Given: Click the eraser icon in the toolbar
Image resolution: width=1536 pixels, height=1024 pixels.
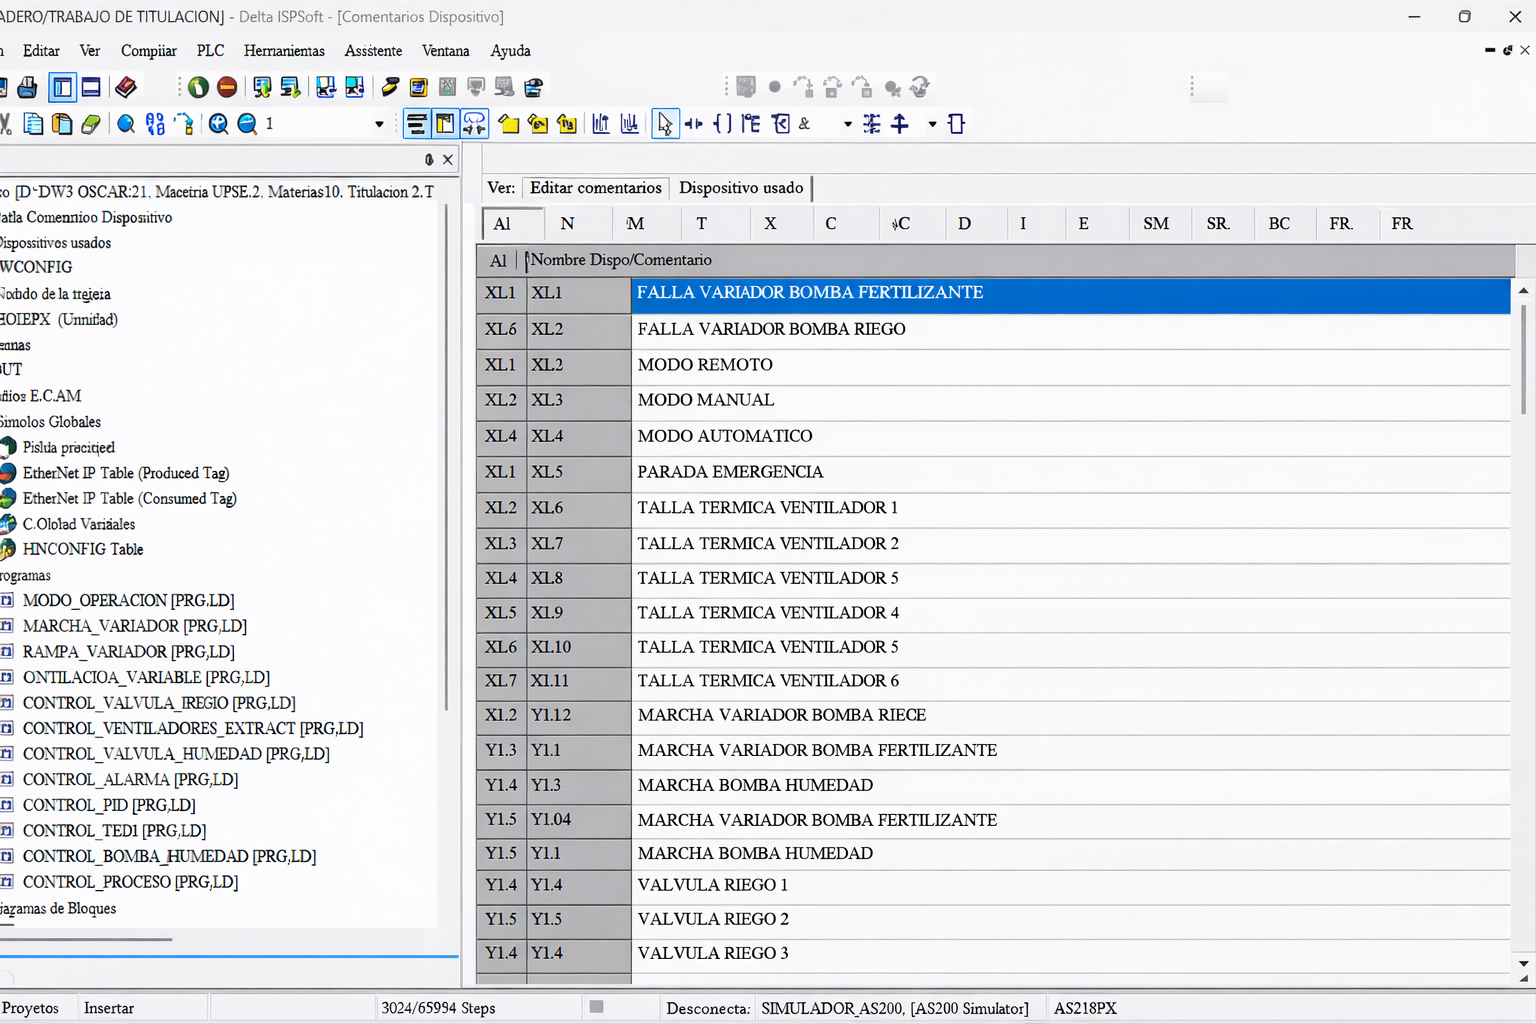Looking at the screenshot, I should pos(91,124).
